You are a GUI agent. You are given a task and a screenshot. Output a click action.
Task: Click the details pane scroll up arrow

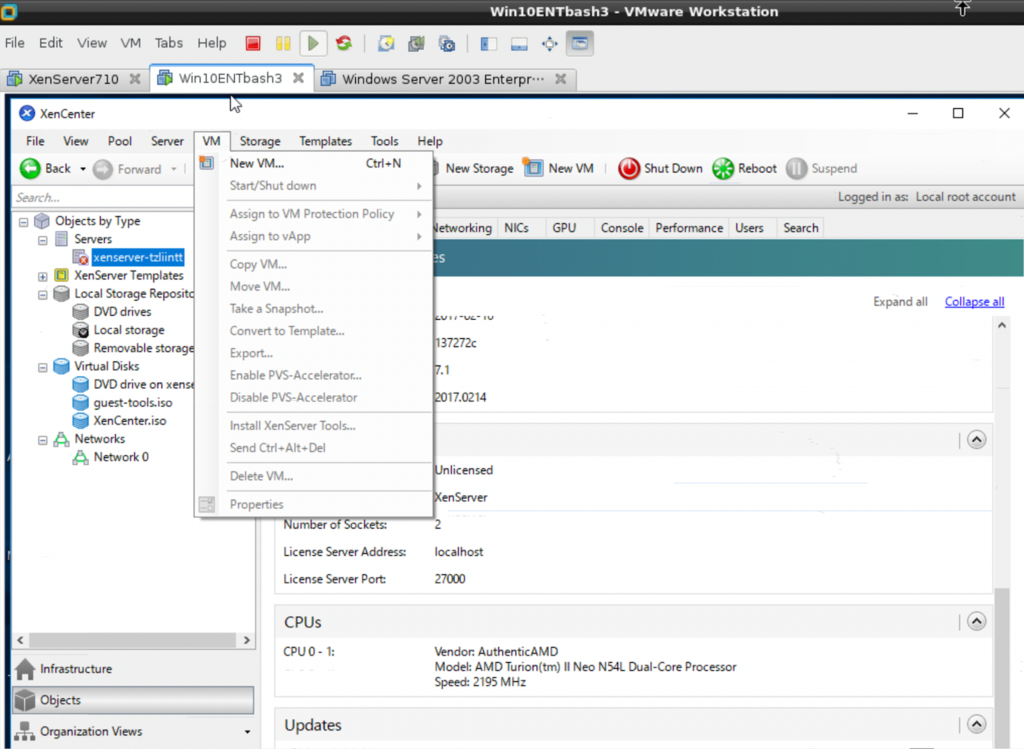click(1002, 325)
